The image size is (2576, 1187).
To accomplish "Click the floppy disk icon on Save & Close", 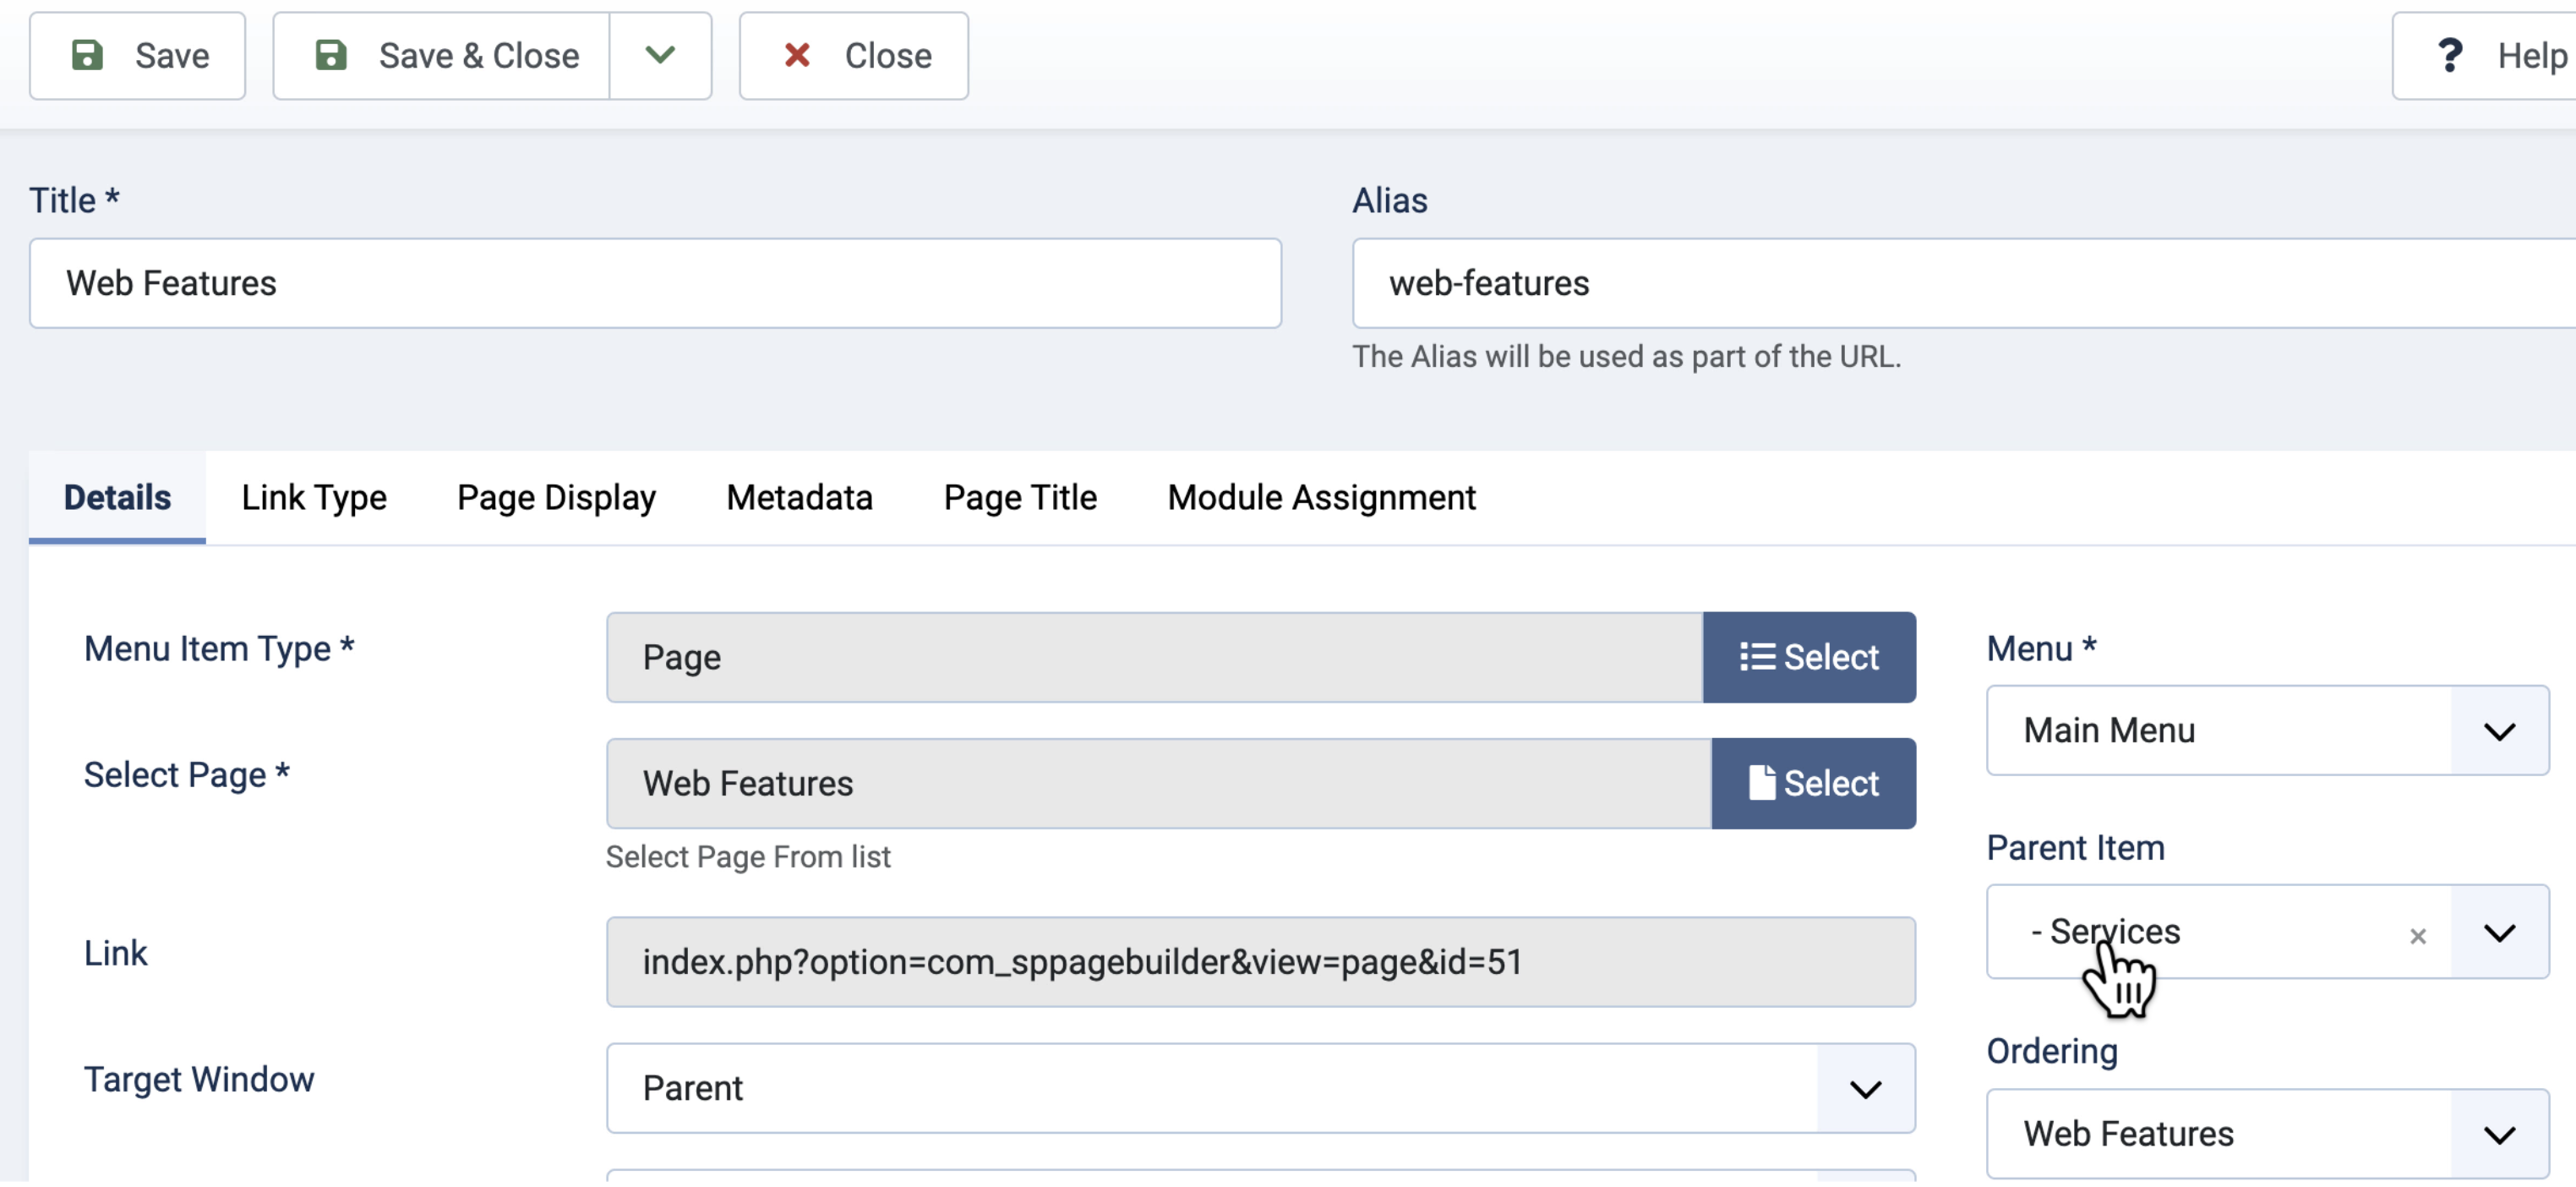I will [331, 55].
